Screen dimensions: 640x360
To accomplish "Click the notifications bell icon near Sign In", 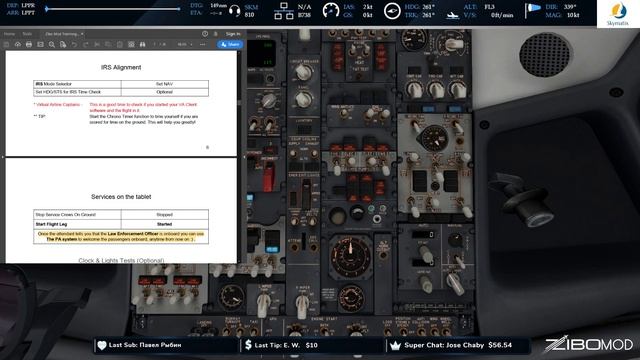I will (x=216, y=34).
